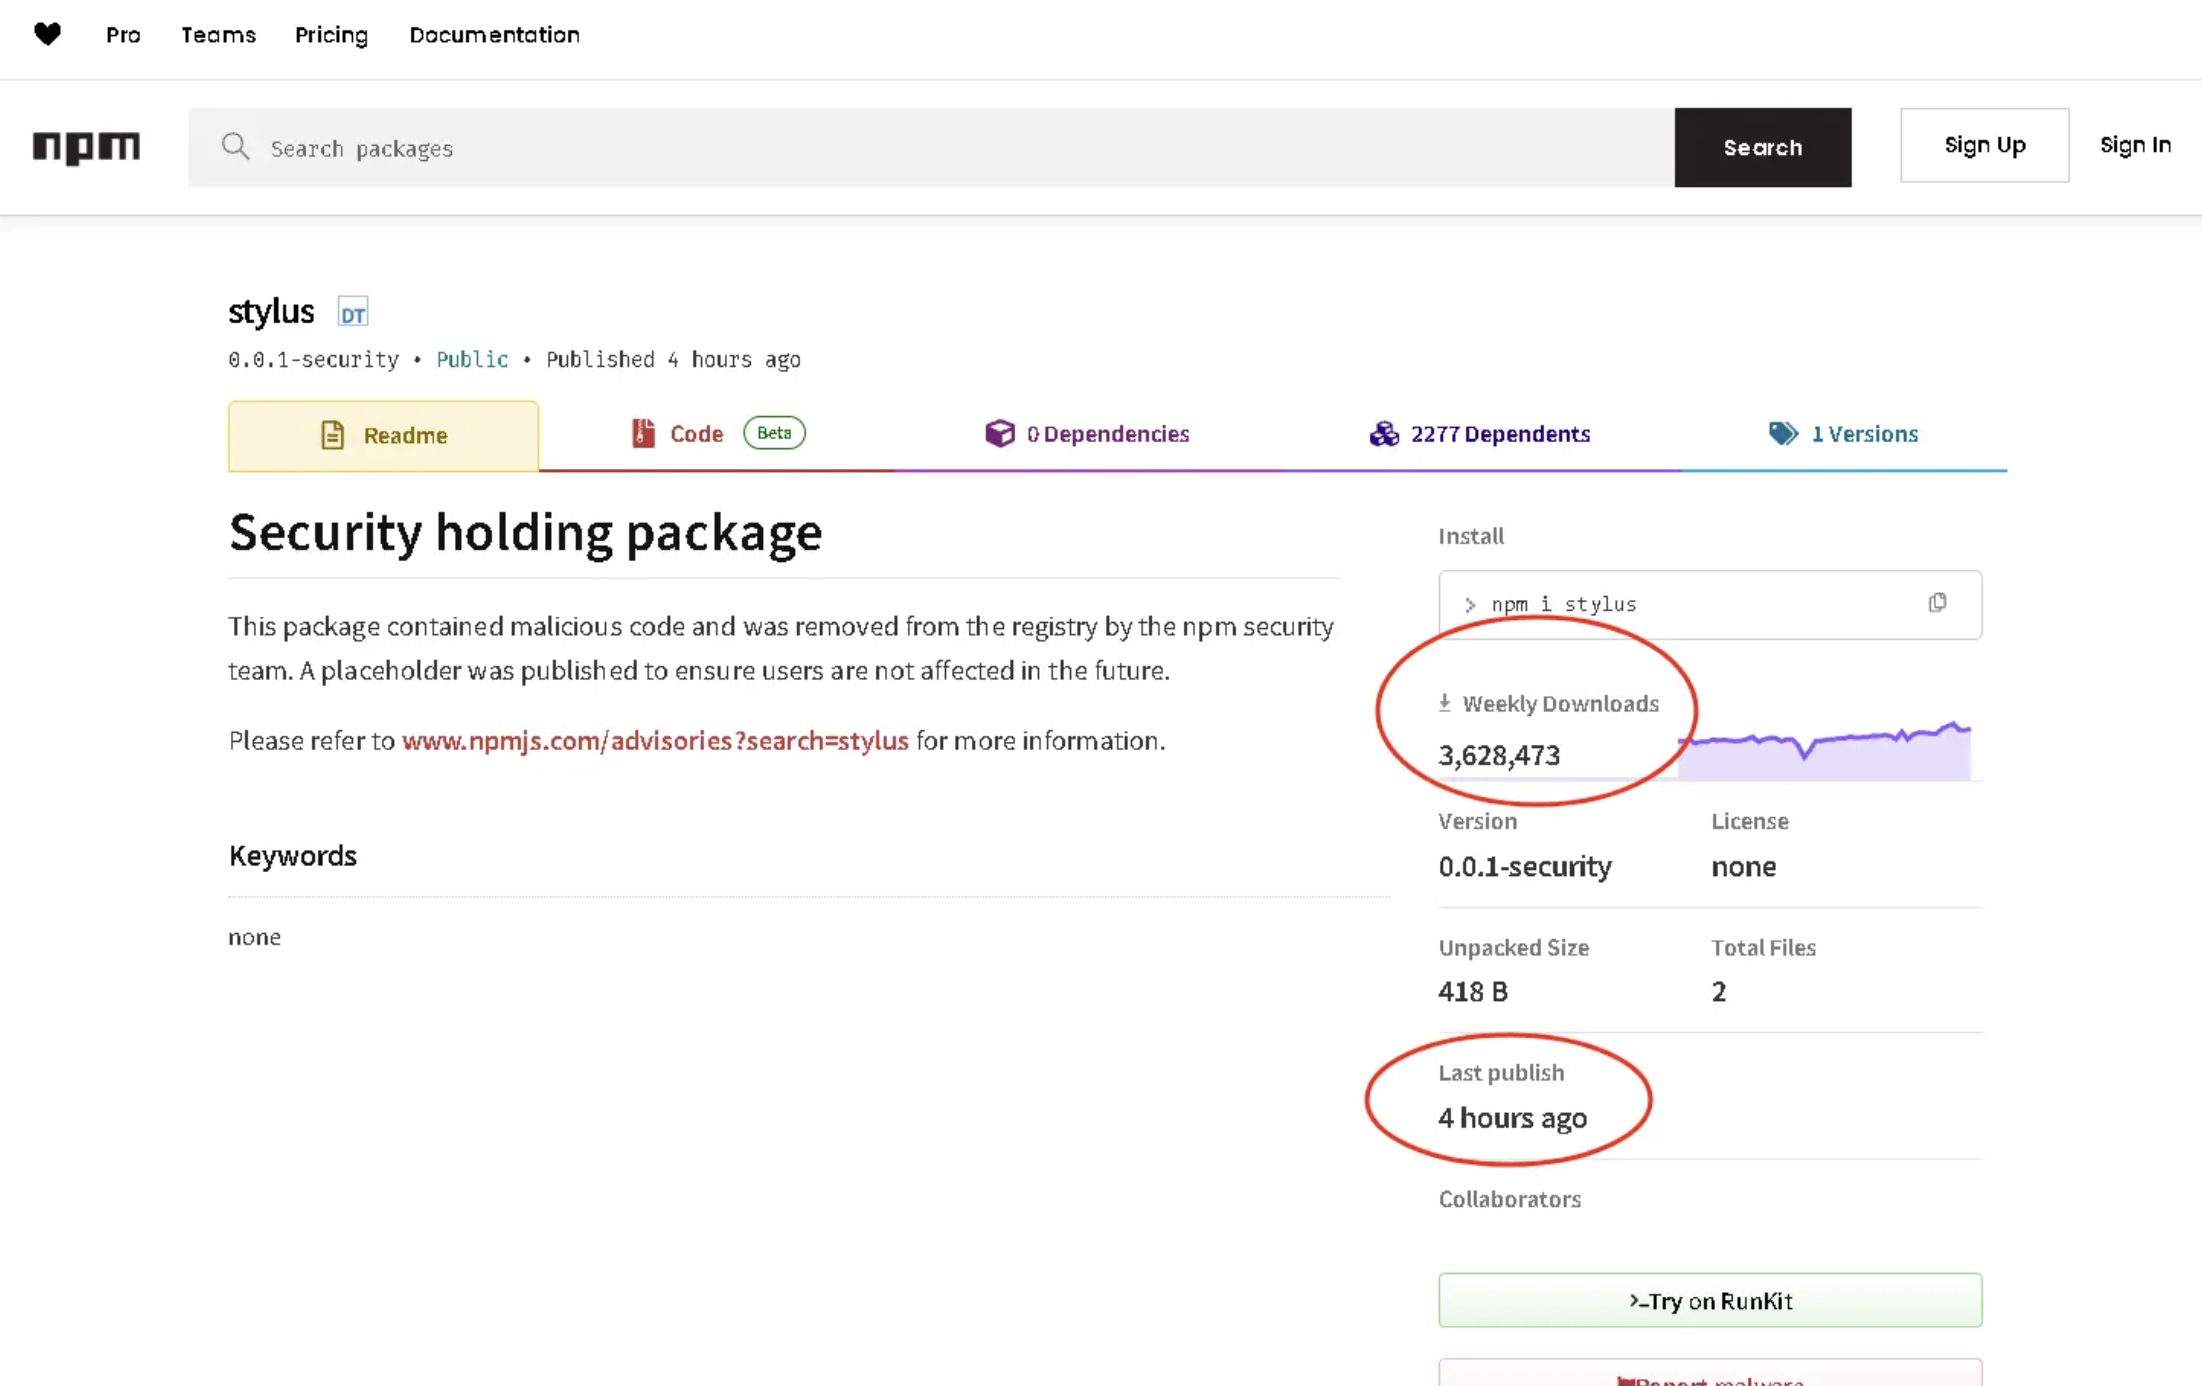Click the Total Files value 2
This screenshot has height=1386, width=2202.
(x=1719, y=991)
